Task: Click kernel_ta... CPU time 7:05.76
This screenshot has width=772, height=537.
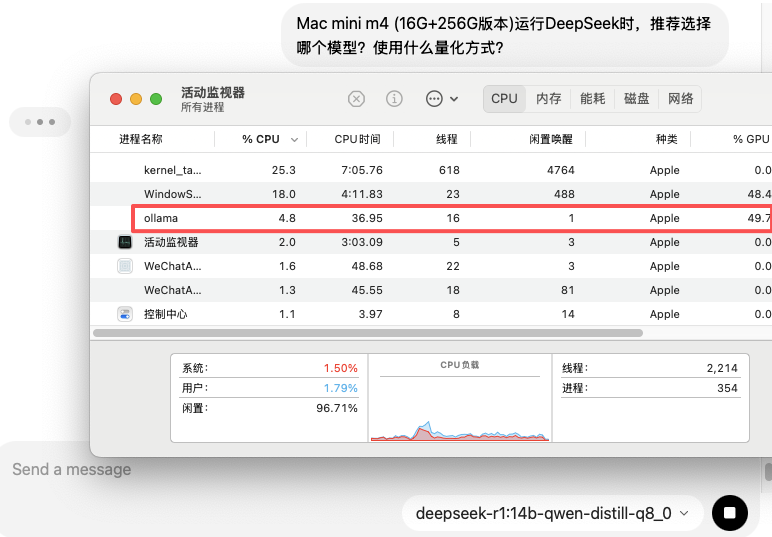Action: (x=362, y=170)
